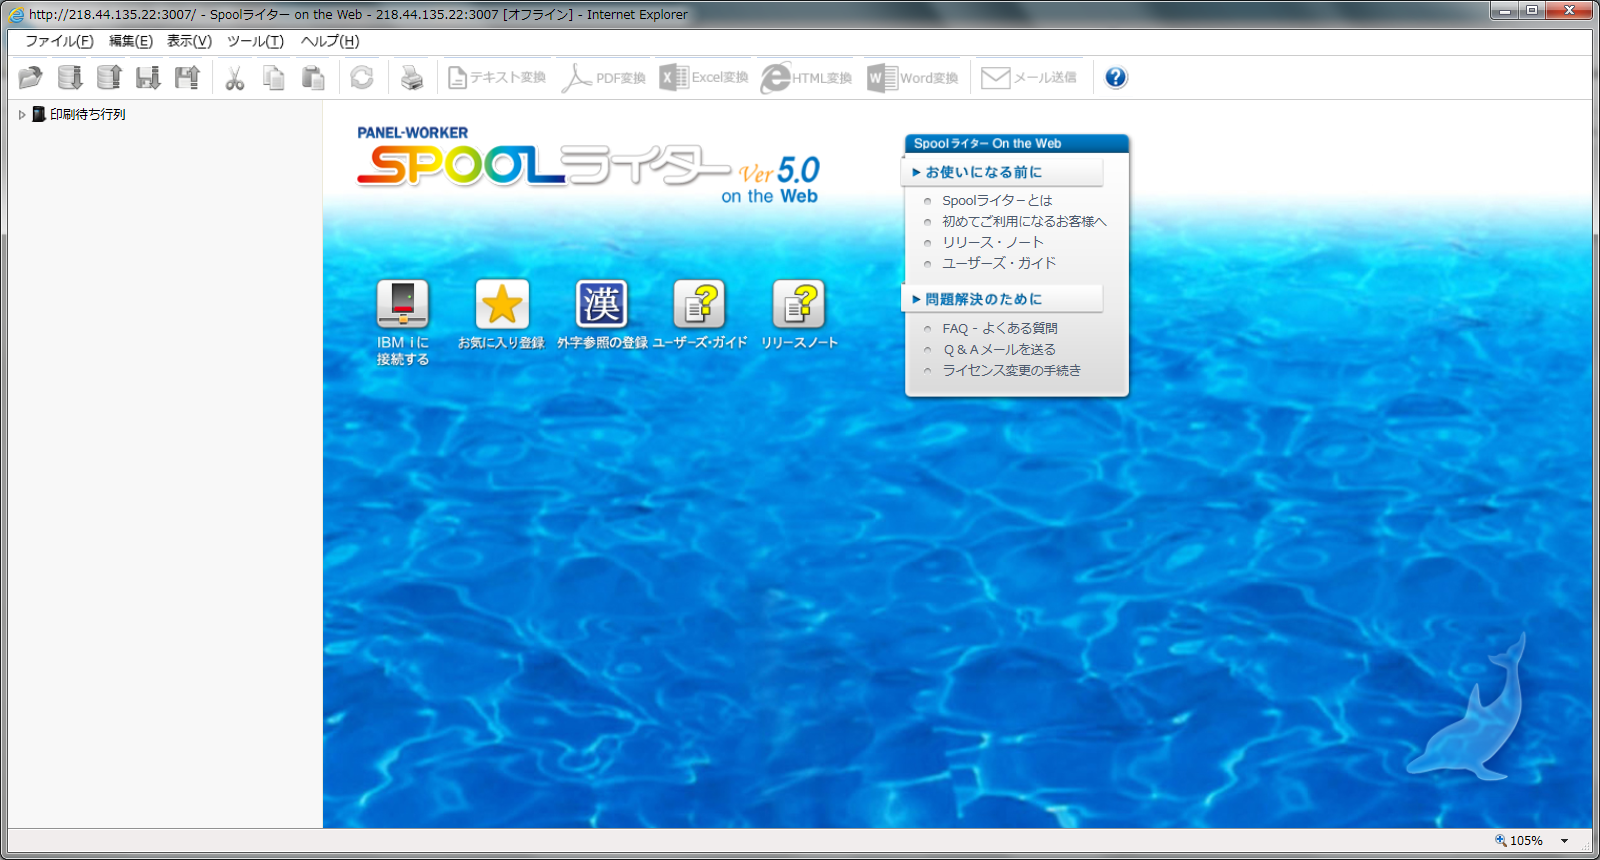Screen dimensions: 1600x860
Task: Click the refresh icon in toolbar
Action: [362, 78]
